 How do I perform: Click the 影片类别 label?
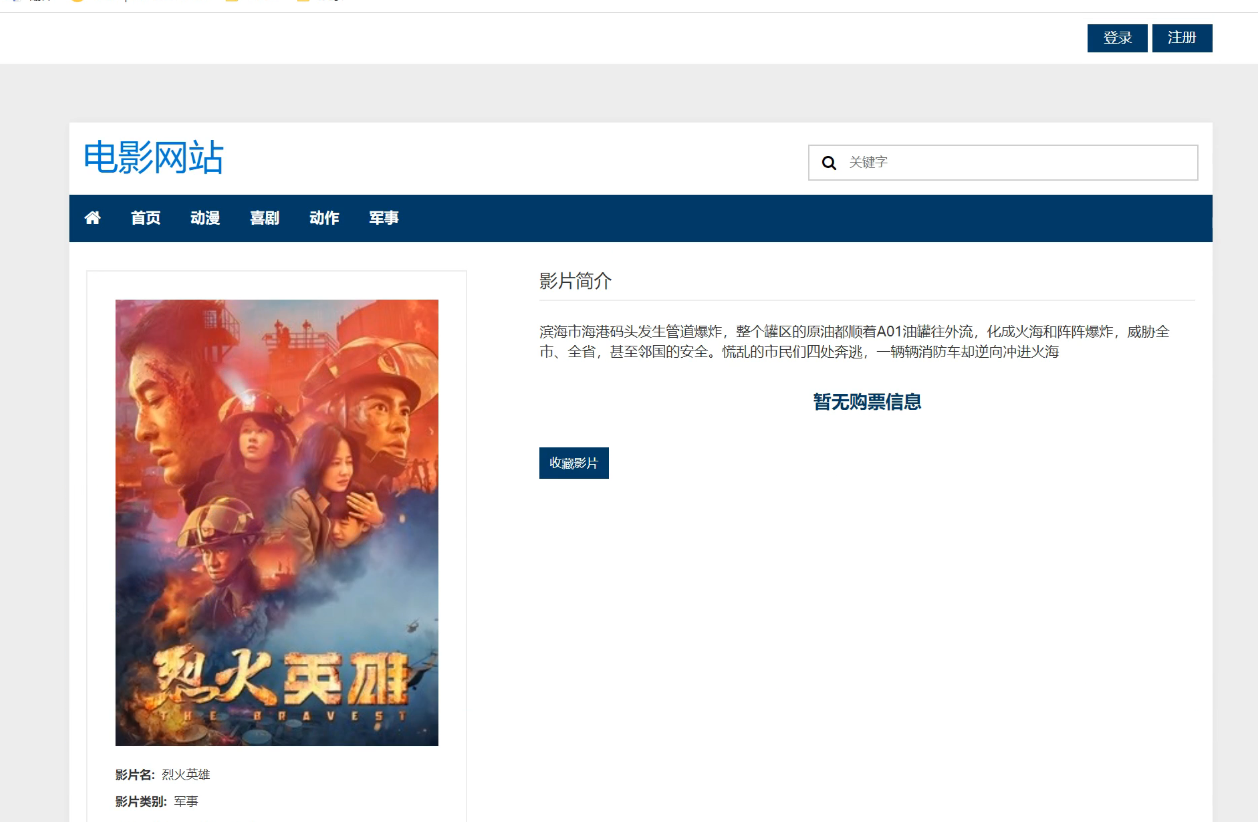(141, 802)
